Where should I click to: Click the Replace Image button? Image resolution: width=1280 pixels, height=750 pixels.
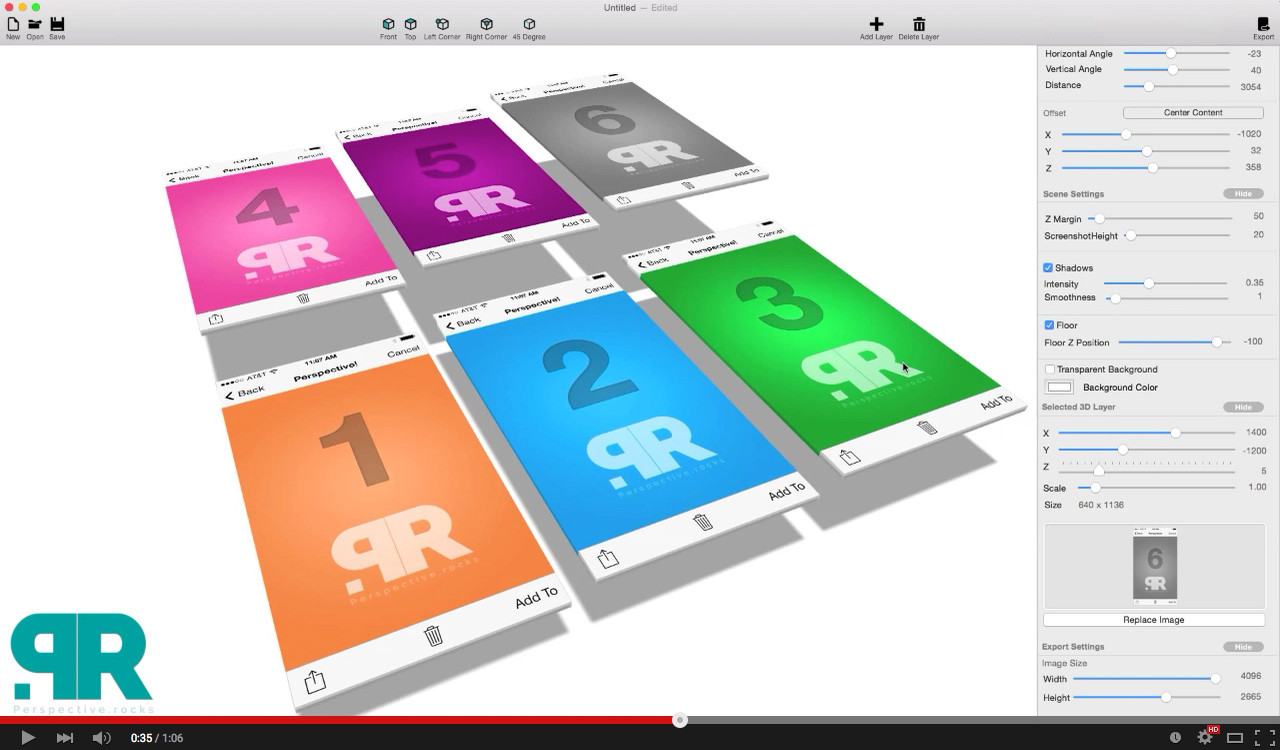[x=1153, y=620]
